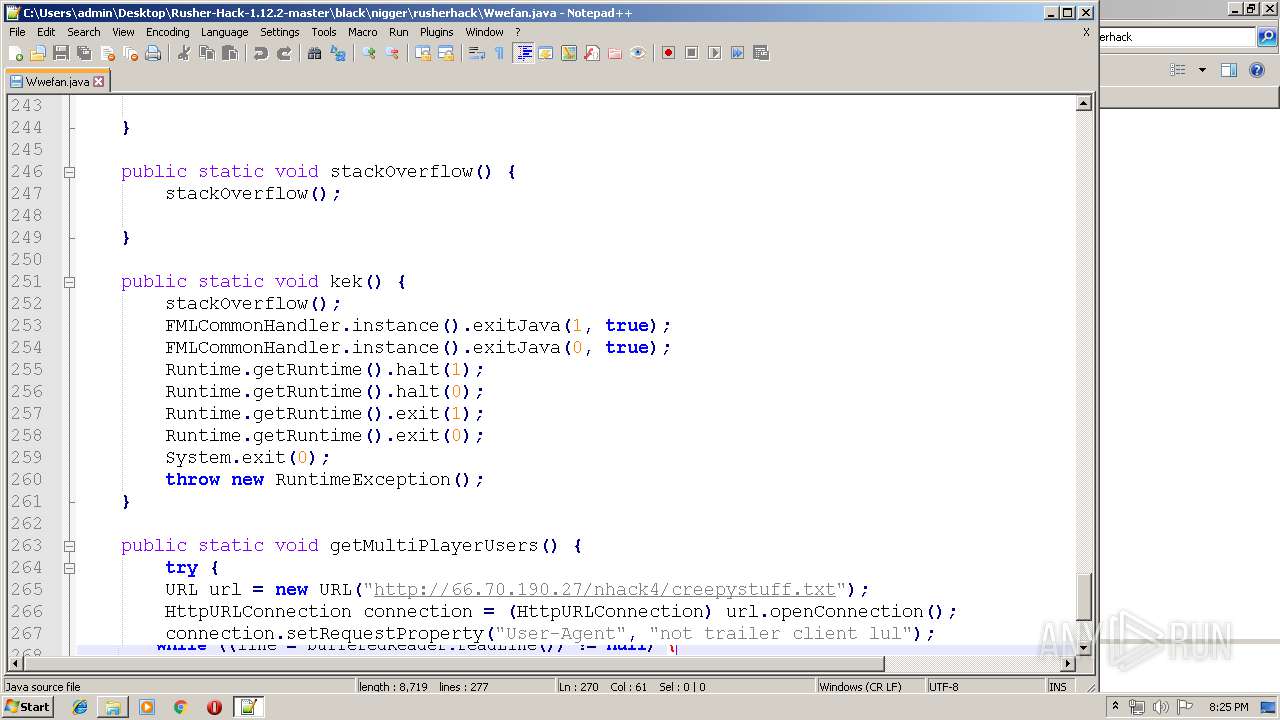Image resolution: width=1280 pixels, height=720 pixels.
Task: Toggle synchronize vertical scrolling icon
Action: tap(423, 53)
